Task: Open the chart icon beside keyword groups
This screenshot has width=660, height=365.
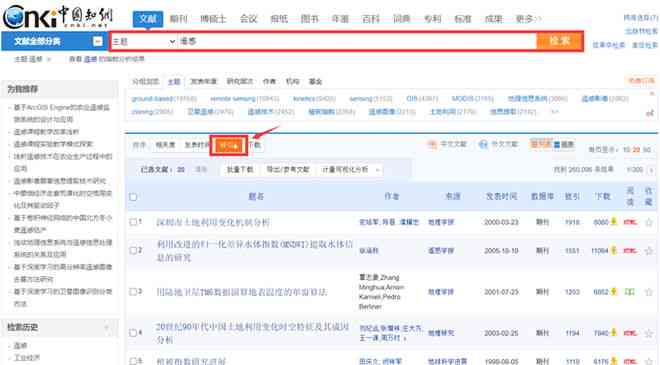Action: 650,112
